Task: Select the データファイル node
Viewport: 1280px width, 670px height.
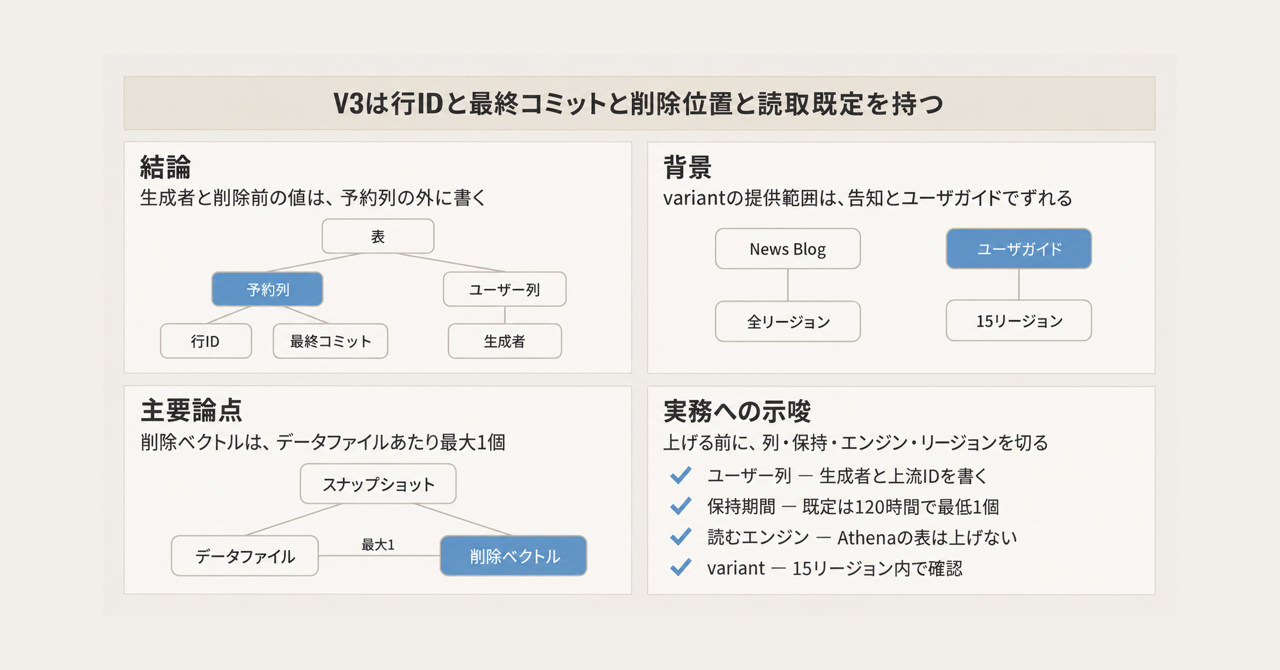Action: coord(245,556)
